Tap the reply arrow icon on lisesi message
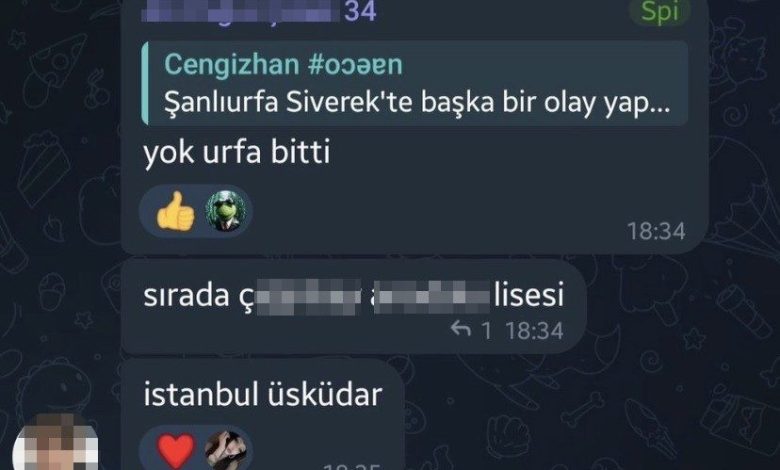This screenshot has width=780, height=470. coord(461,329)
